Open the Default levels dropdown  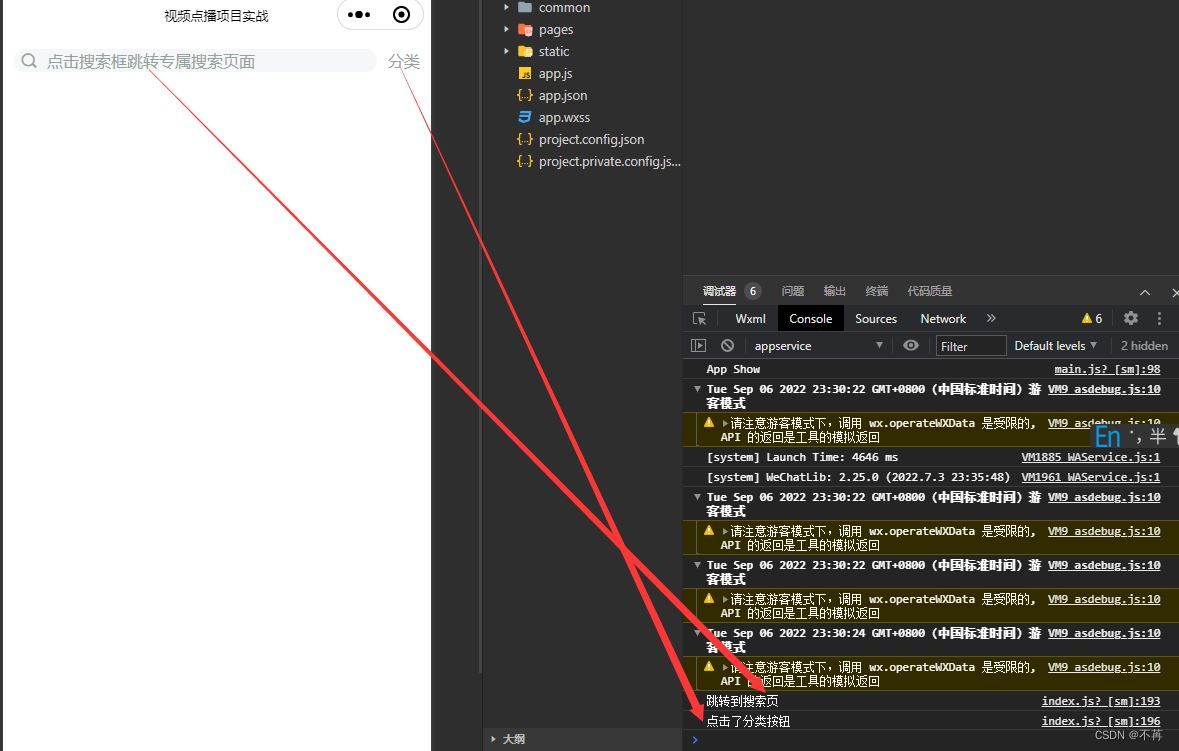point(1055,346)
